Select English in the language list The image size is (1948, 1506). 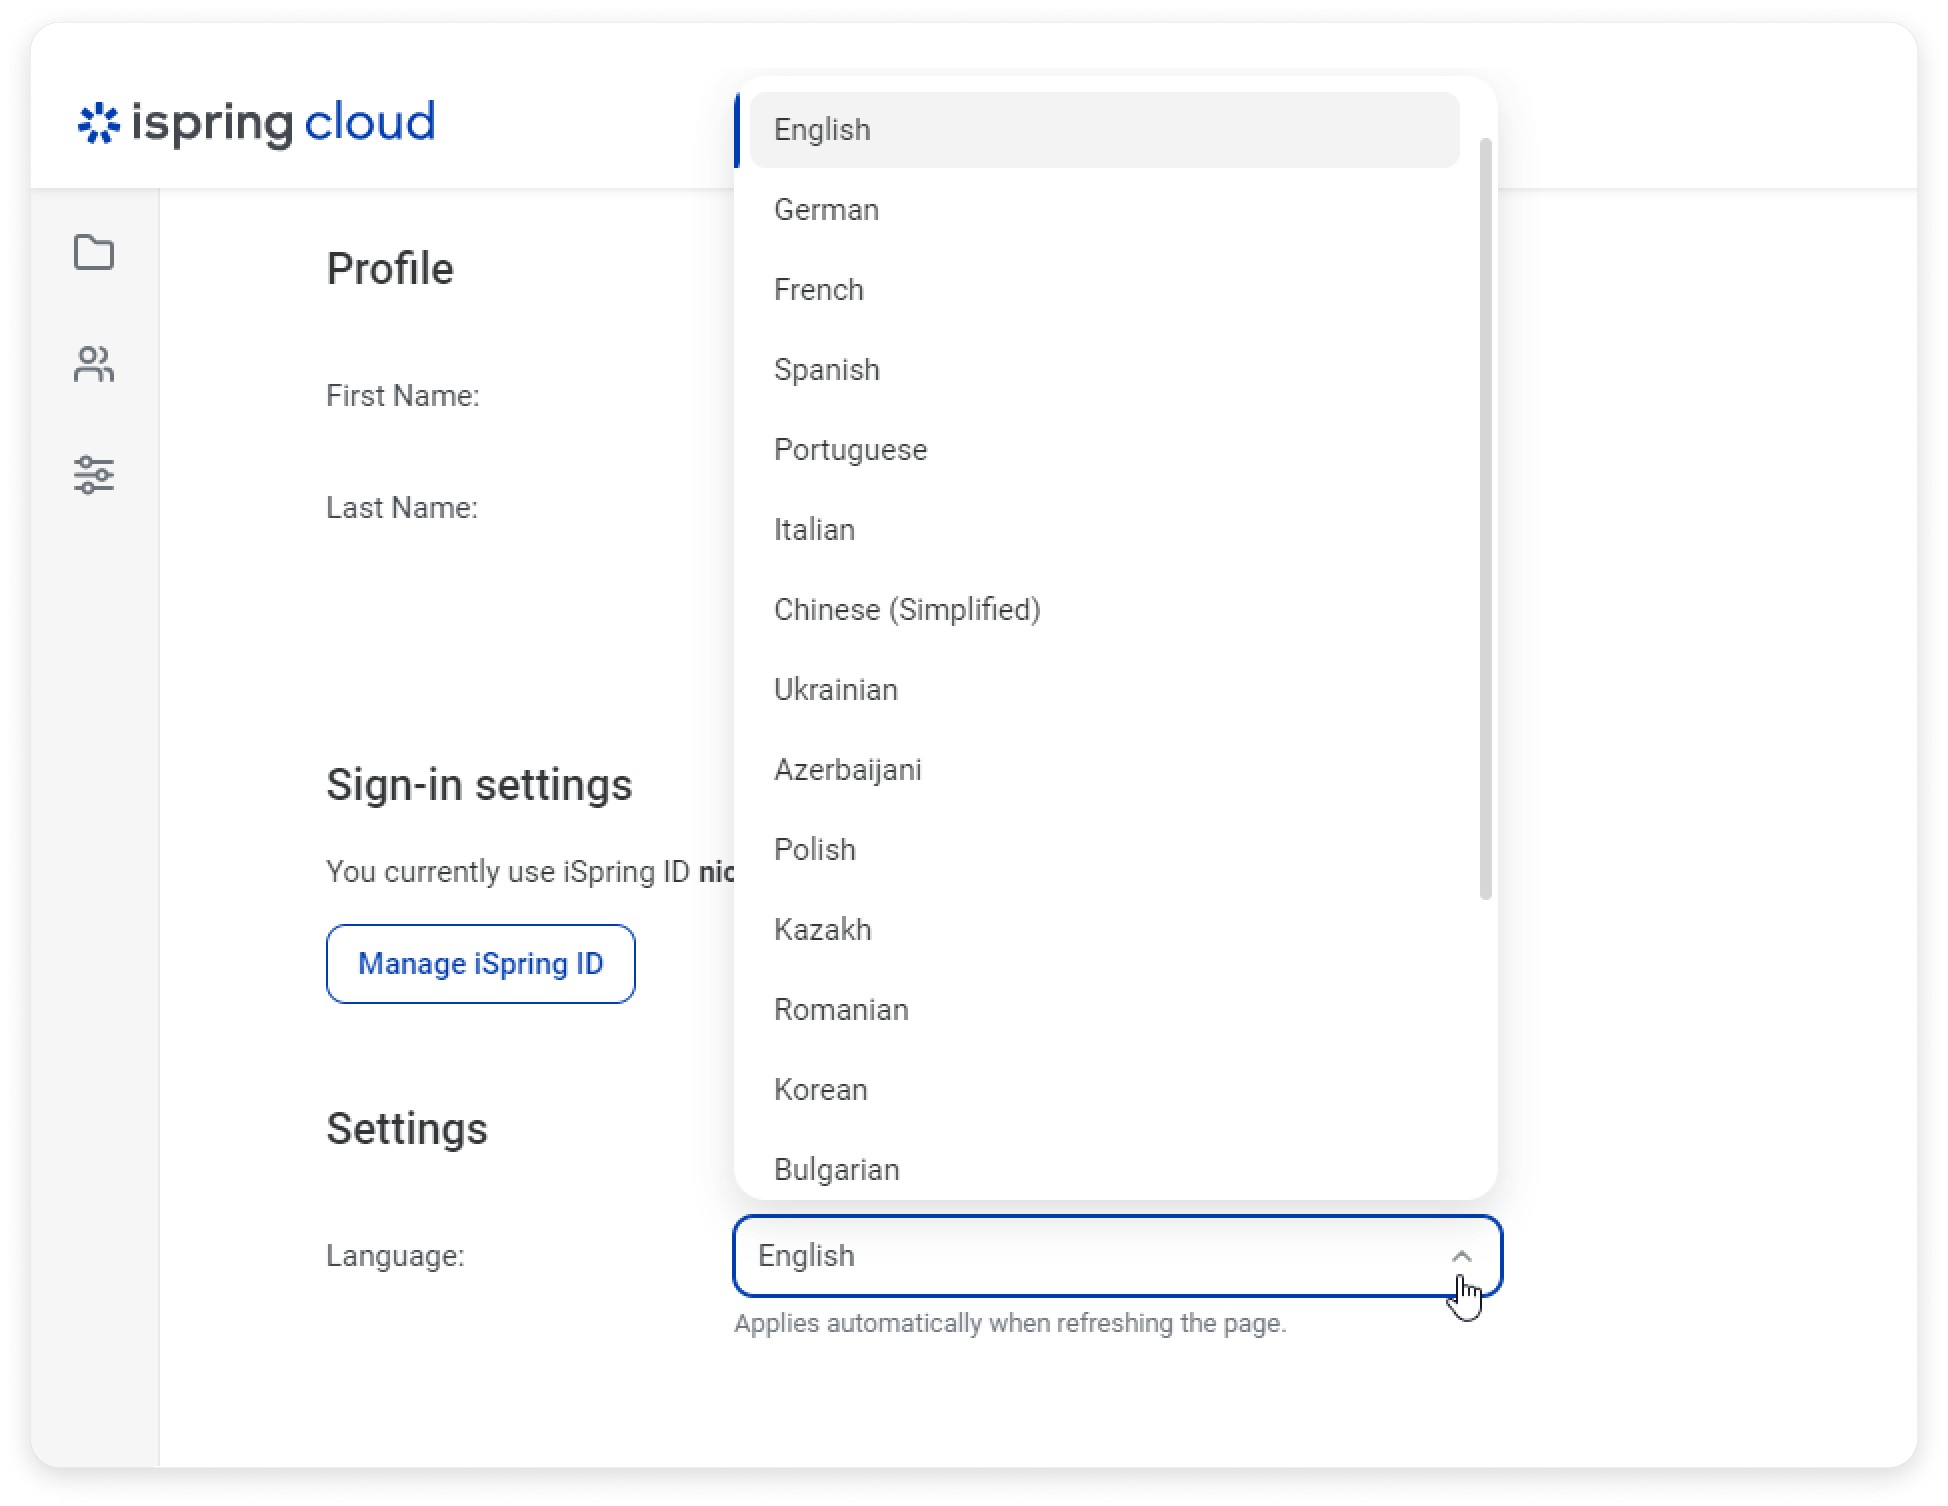[x=1104, y=130]
